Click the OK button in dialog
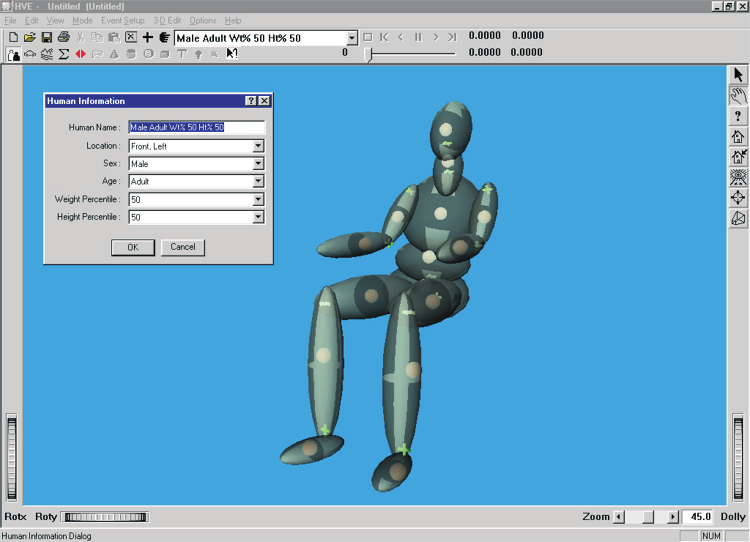The width and height of the screenshot is (750, 542). [133, 247]
